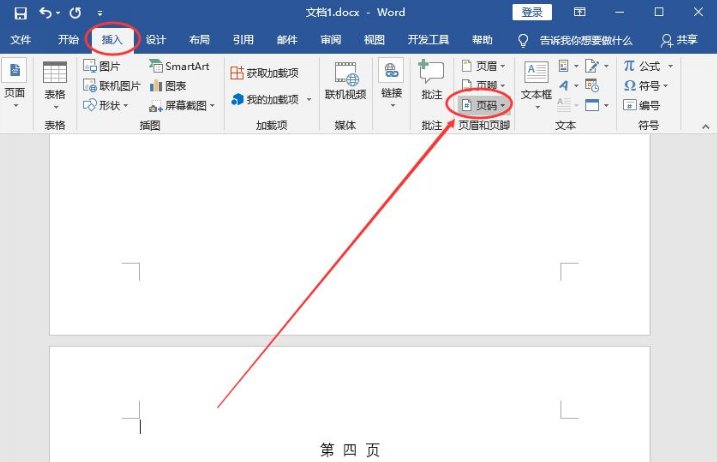Click the 第 四 页 text in document

[350, 450]
